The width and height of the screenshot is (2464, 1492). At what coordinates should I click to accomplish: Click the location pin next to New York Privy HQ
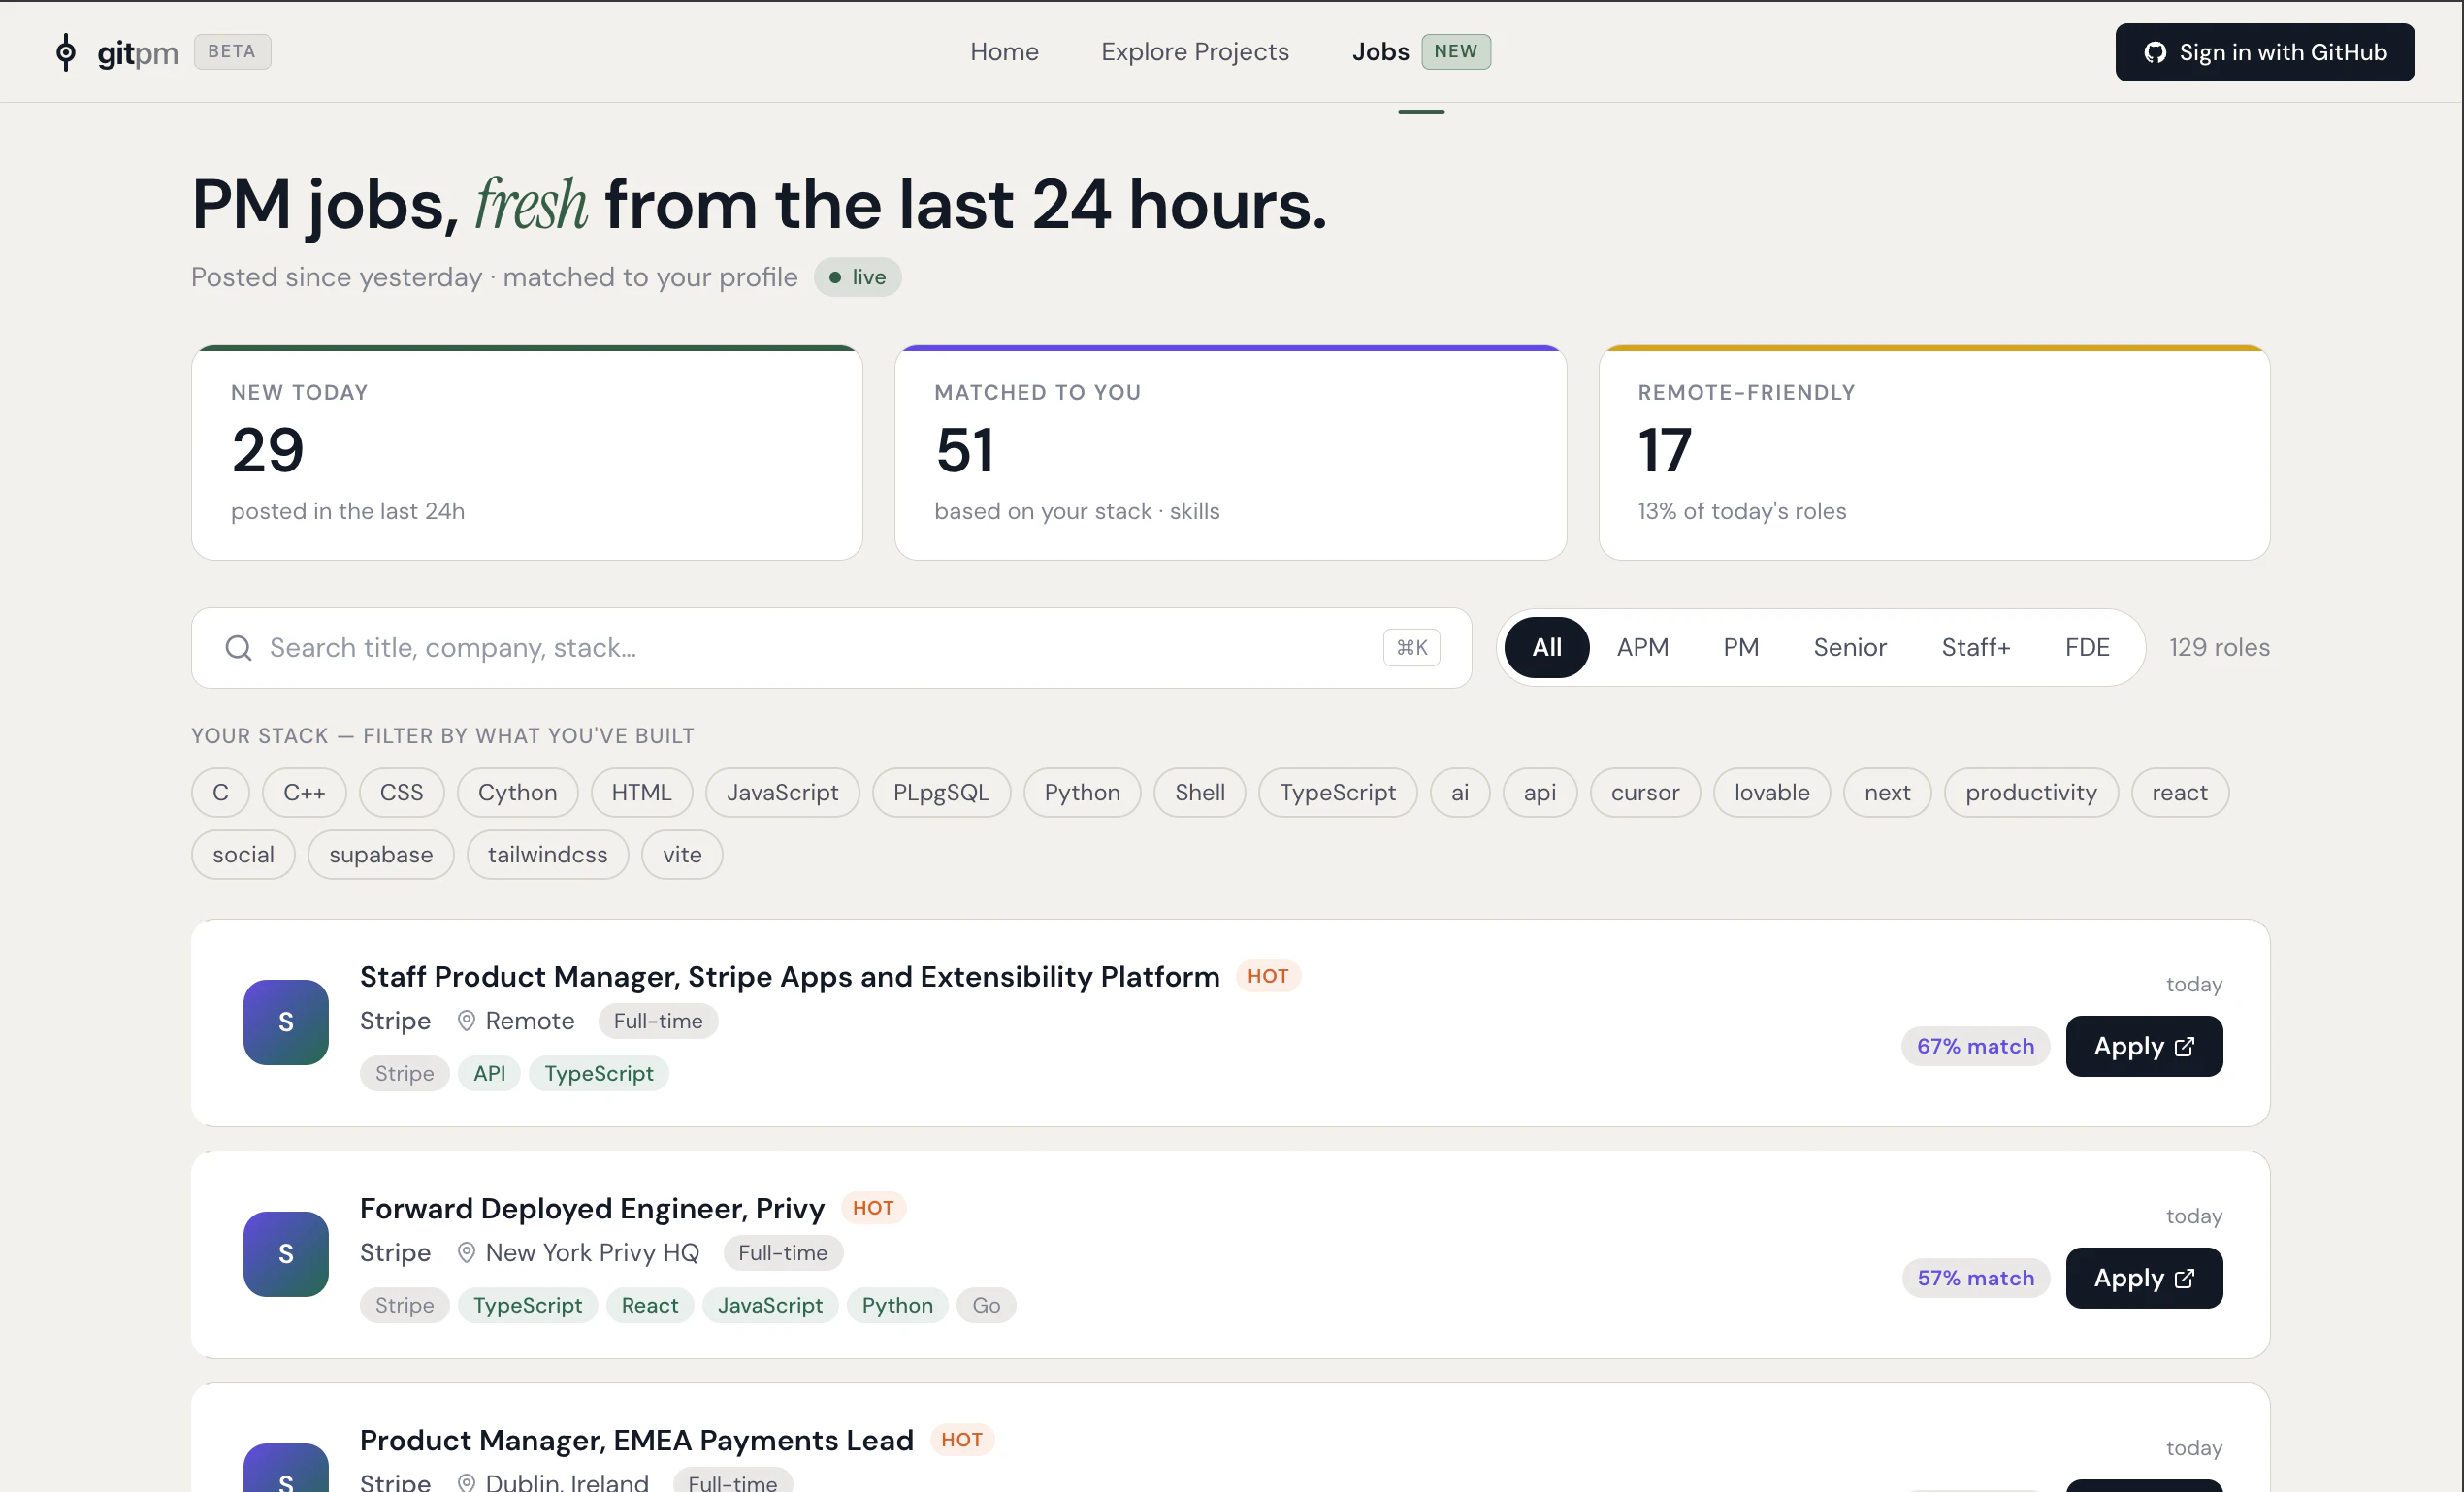tap(466, 1252)
